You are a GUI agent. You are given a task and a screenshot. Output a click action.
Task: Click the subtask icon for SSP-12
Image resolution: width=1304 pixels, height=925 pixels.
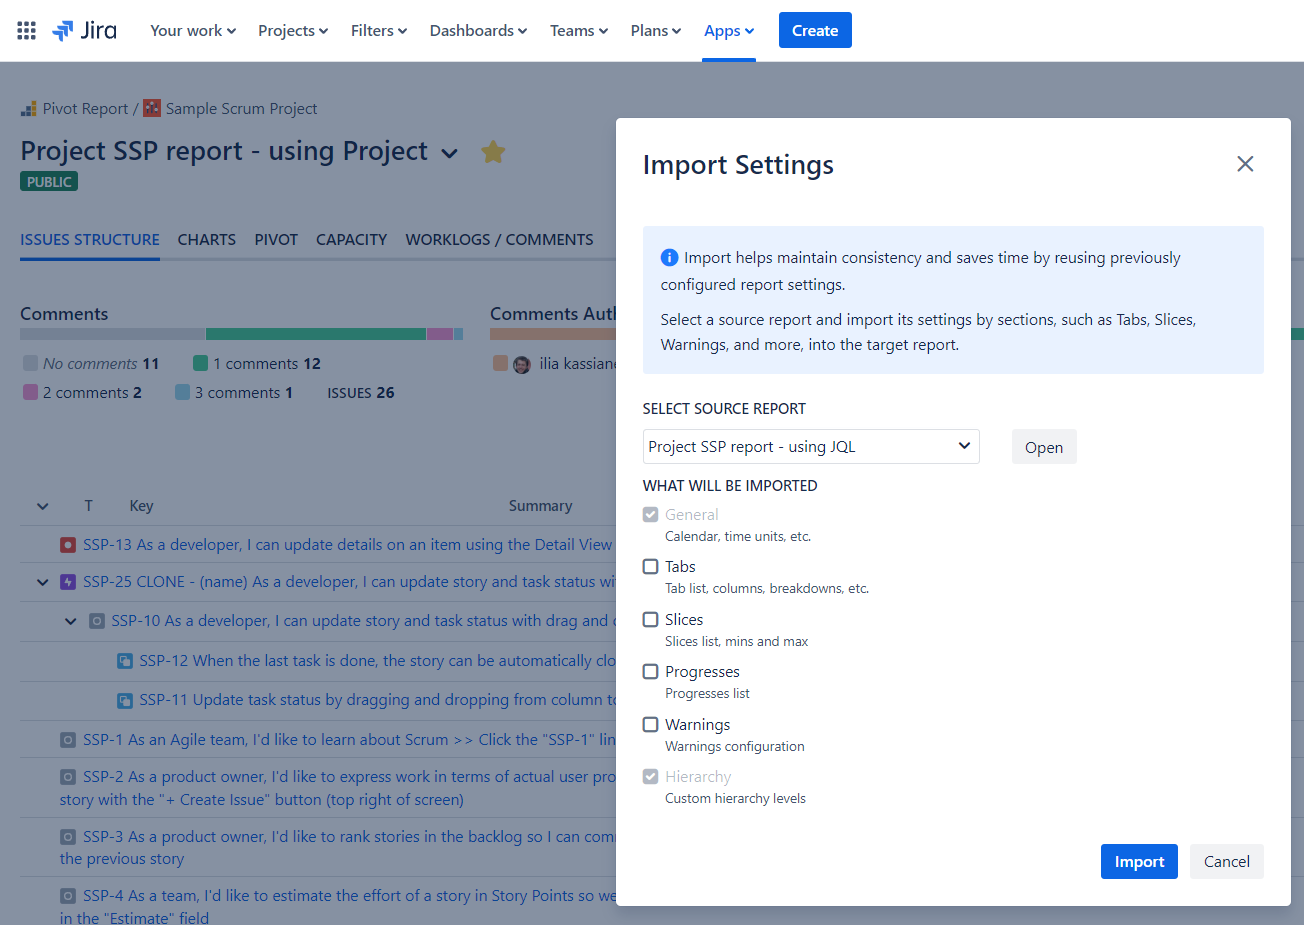pos(125,661)
